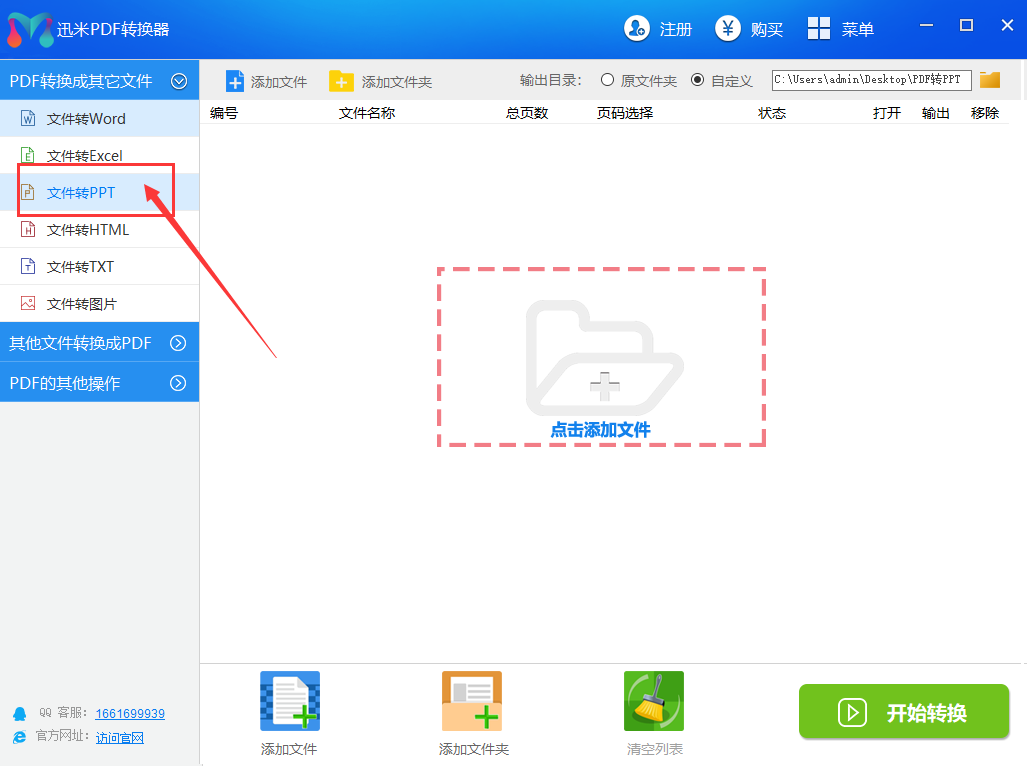Select 文件转Word in the sidebar

coord(86,119)
